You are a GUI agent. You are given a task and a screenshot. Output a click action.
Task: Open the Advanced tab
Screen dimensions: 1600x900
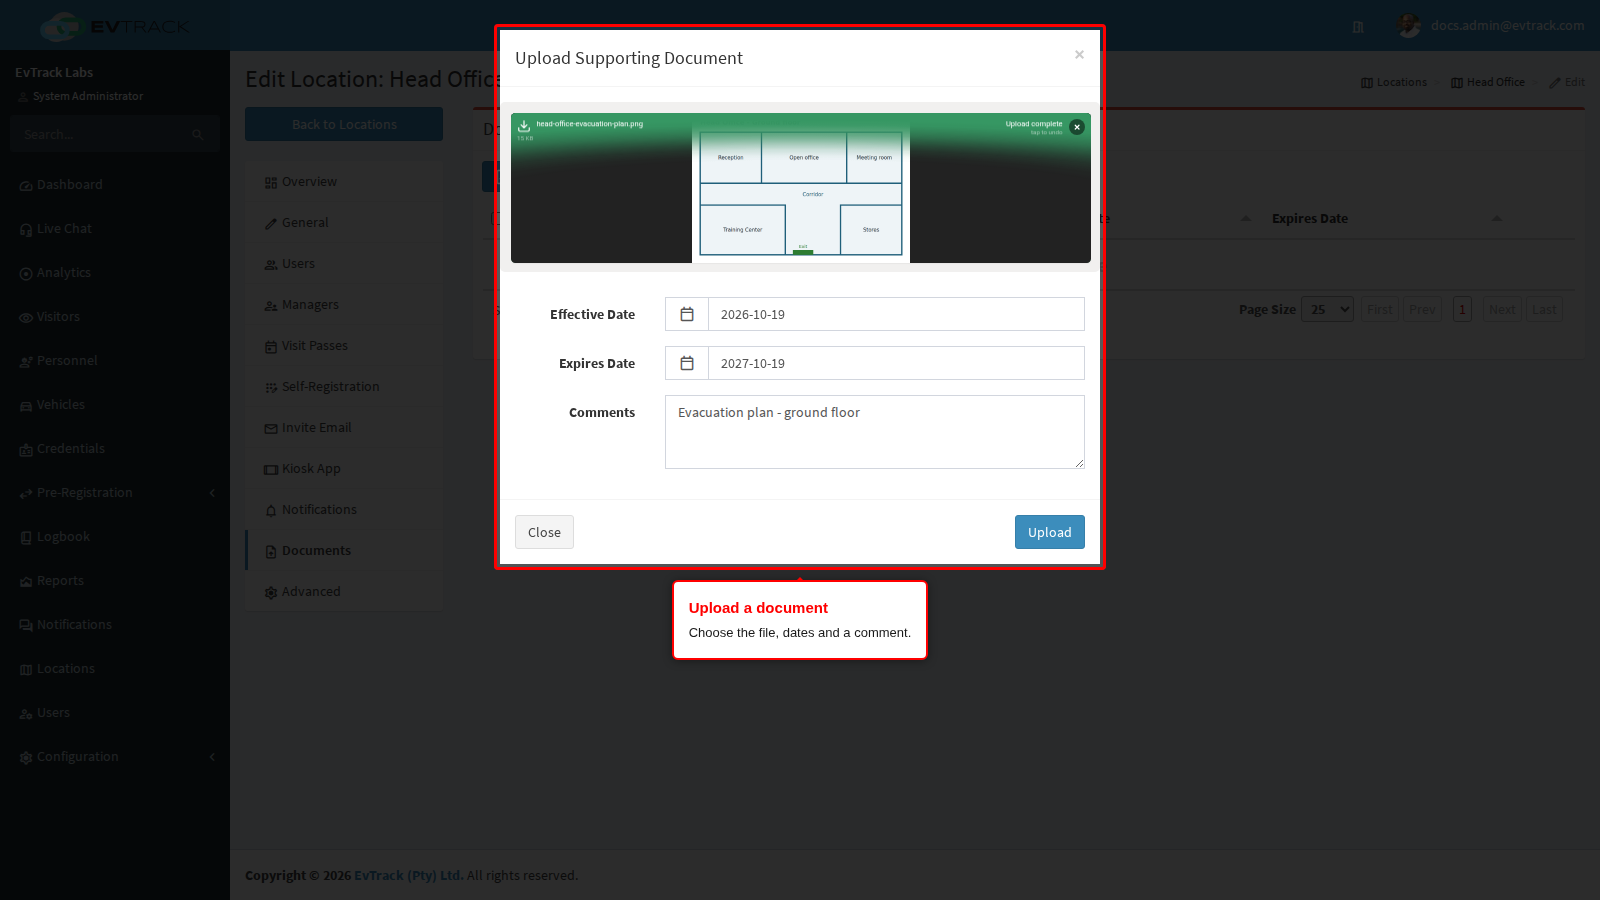coord(344,592)
